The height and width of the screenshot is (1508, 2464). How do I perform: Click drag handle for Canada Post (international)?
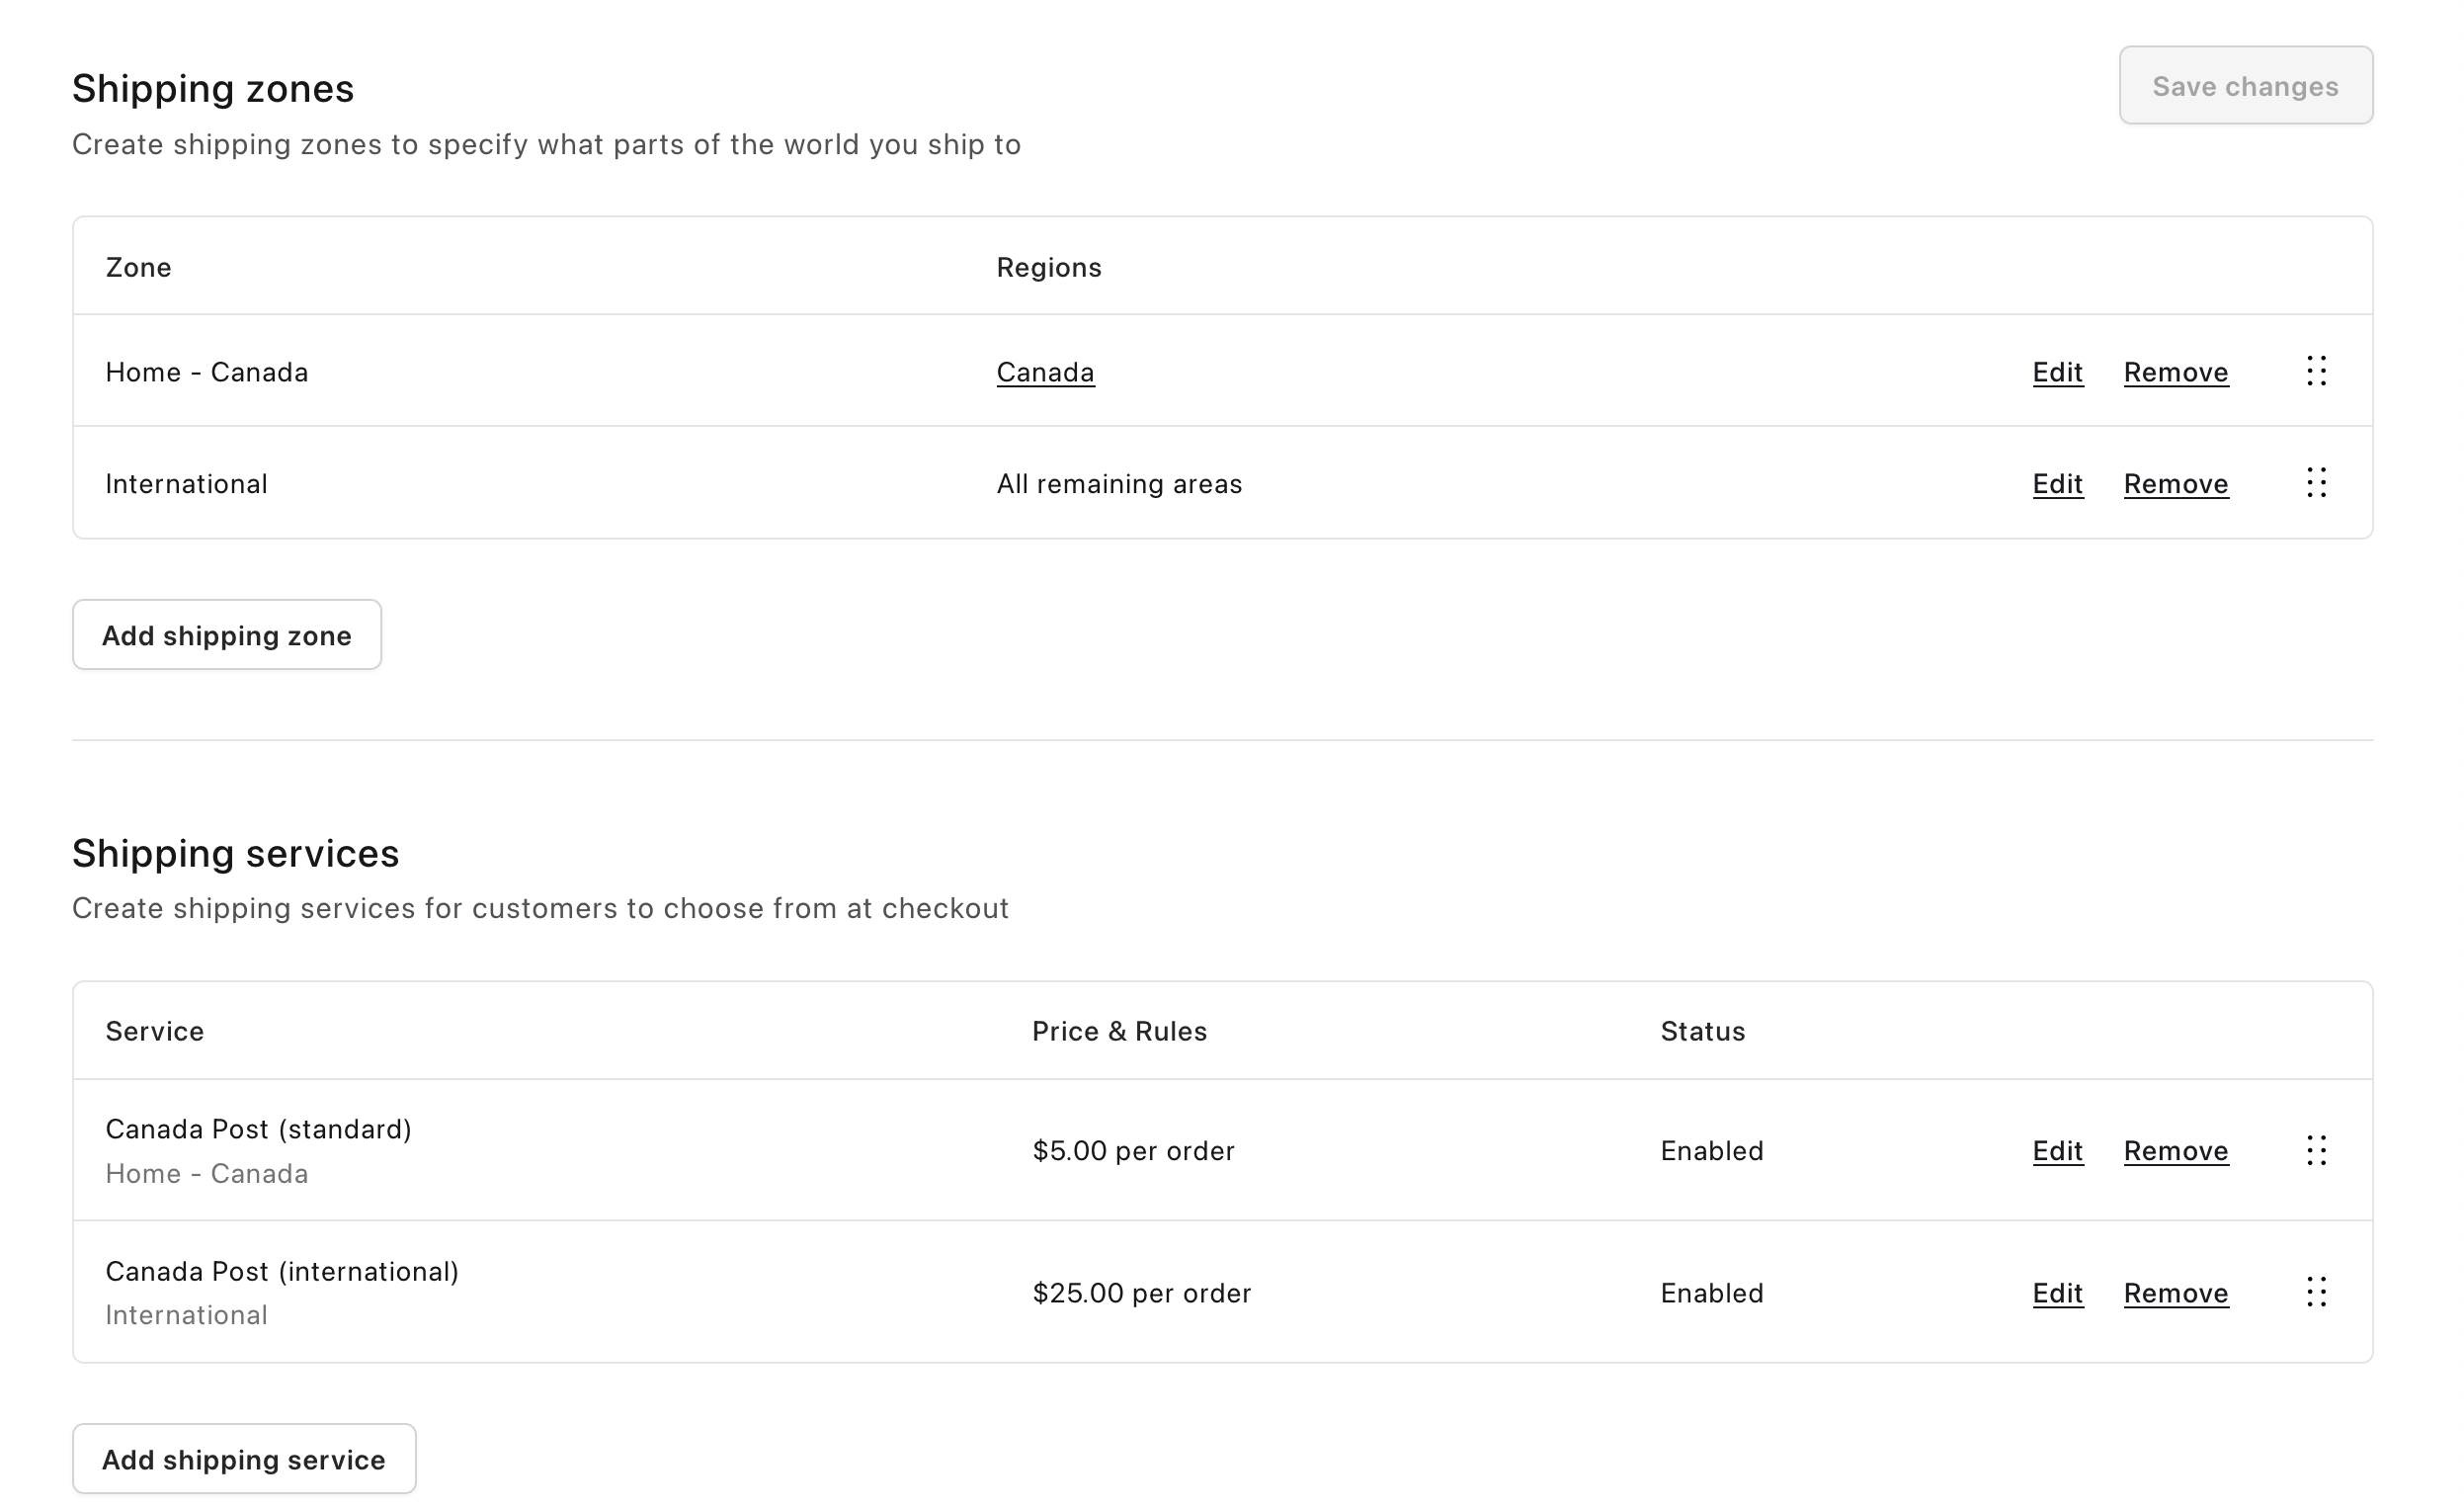(2316, 1292)
